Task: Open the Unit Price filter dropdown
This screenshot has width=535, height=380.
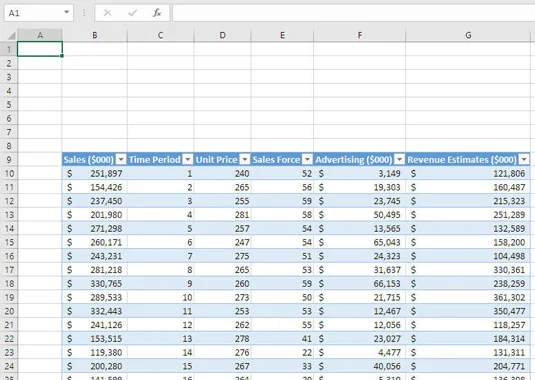Action: tap(245, 159)
